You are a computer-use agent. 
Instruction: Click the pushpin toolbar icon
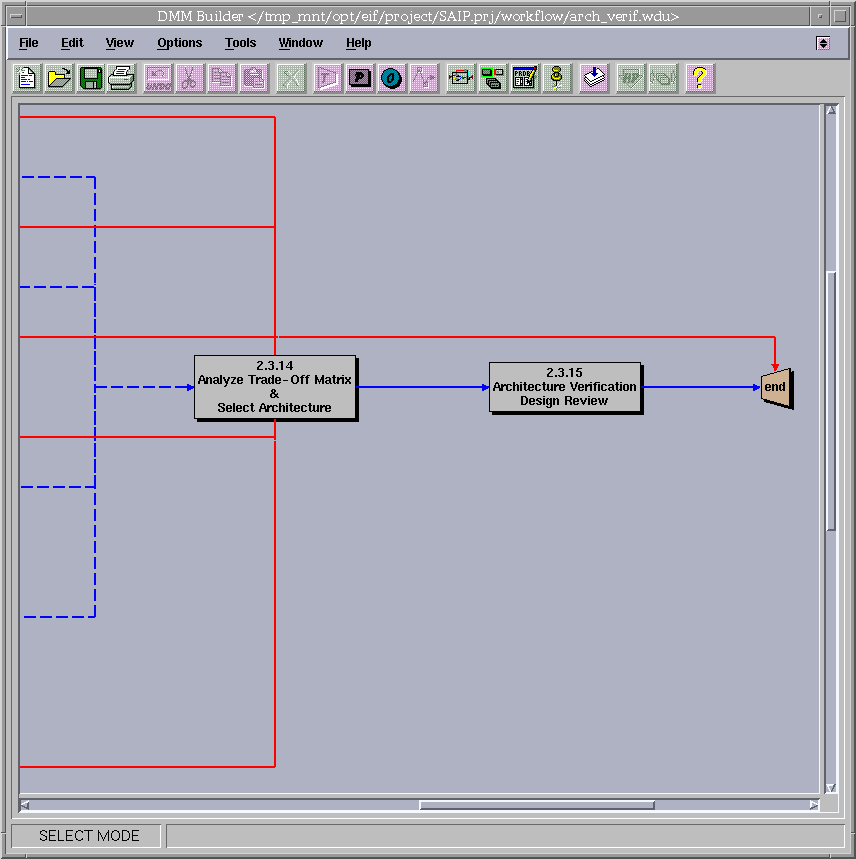557,78
